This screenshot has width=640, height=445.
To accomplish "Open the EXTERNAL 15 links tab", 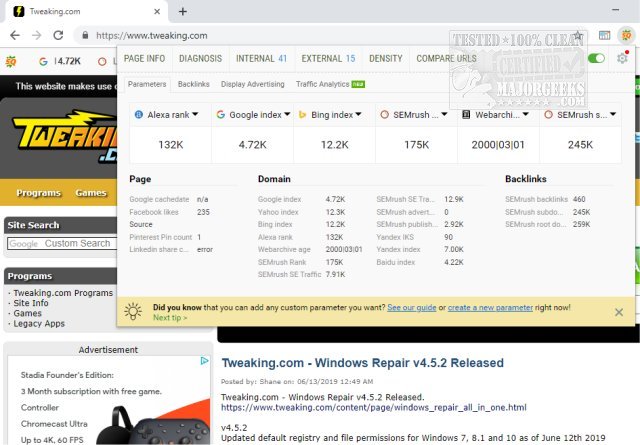I will click(x=328, y=59).
